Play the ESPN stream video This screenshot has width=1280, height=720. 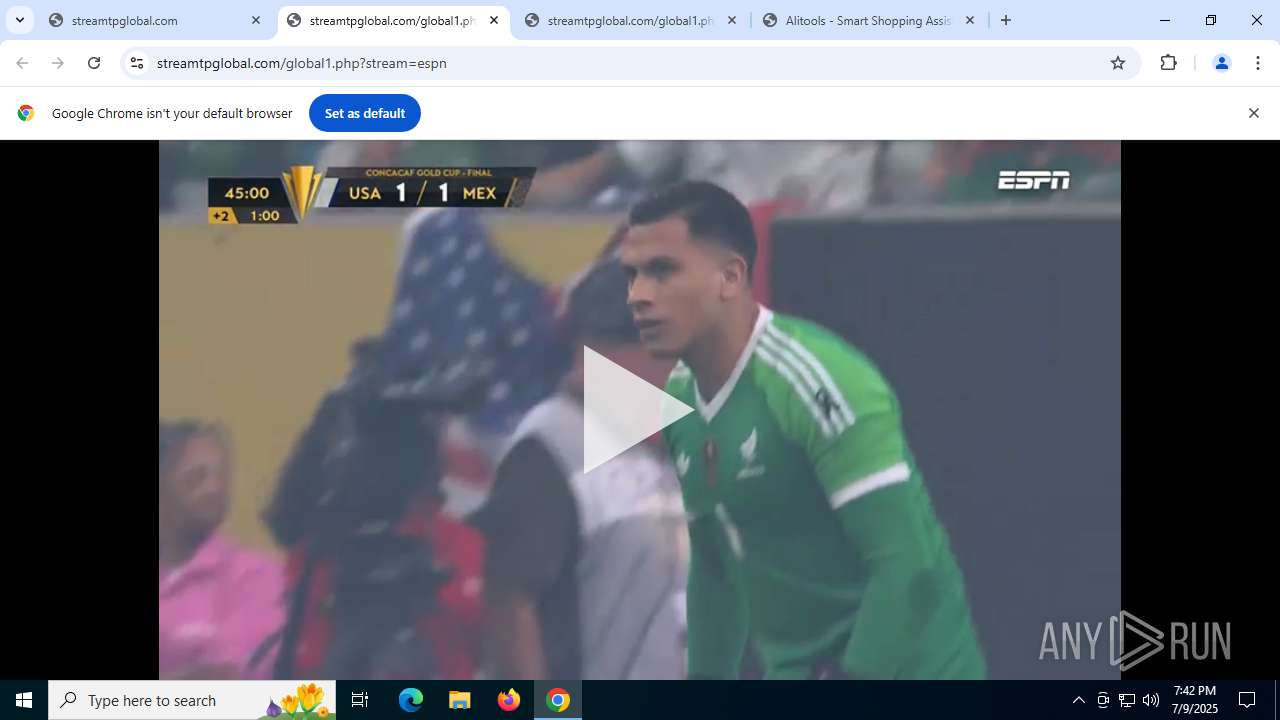point(638,410)
